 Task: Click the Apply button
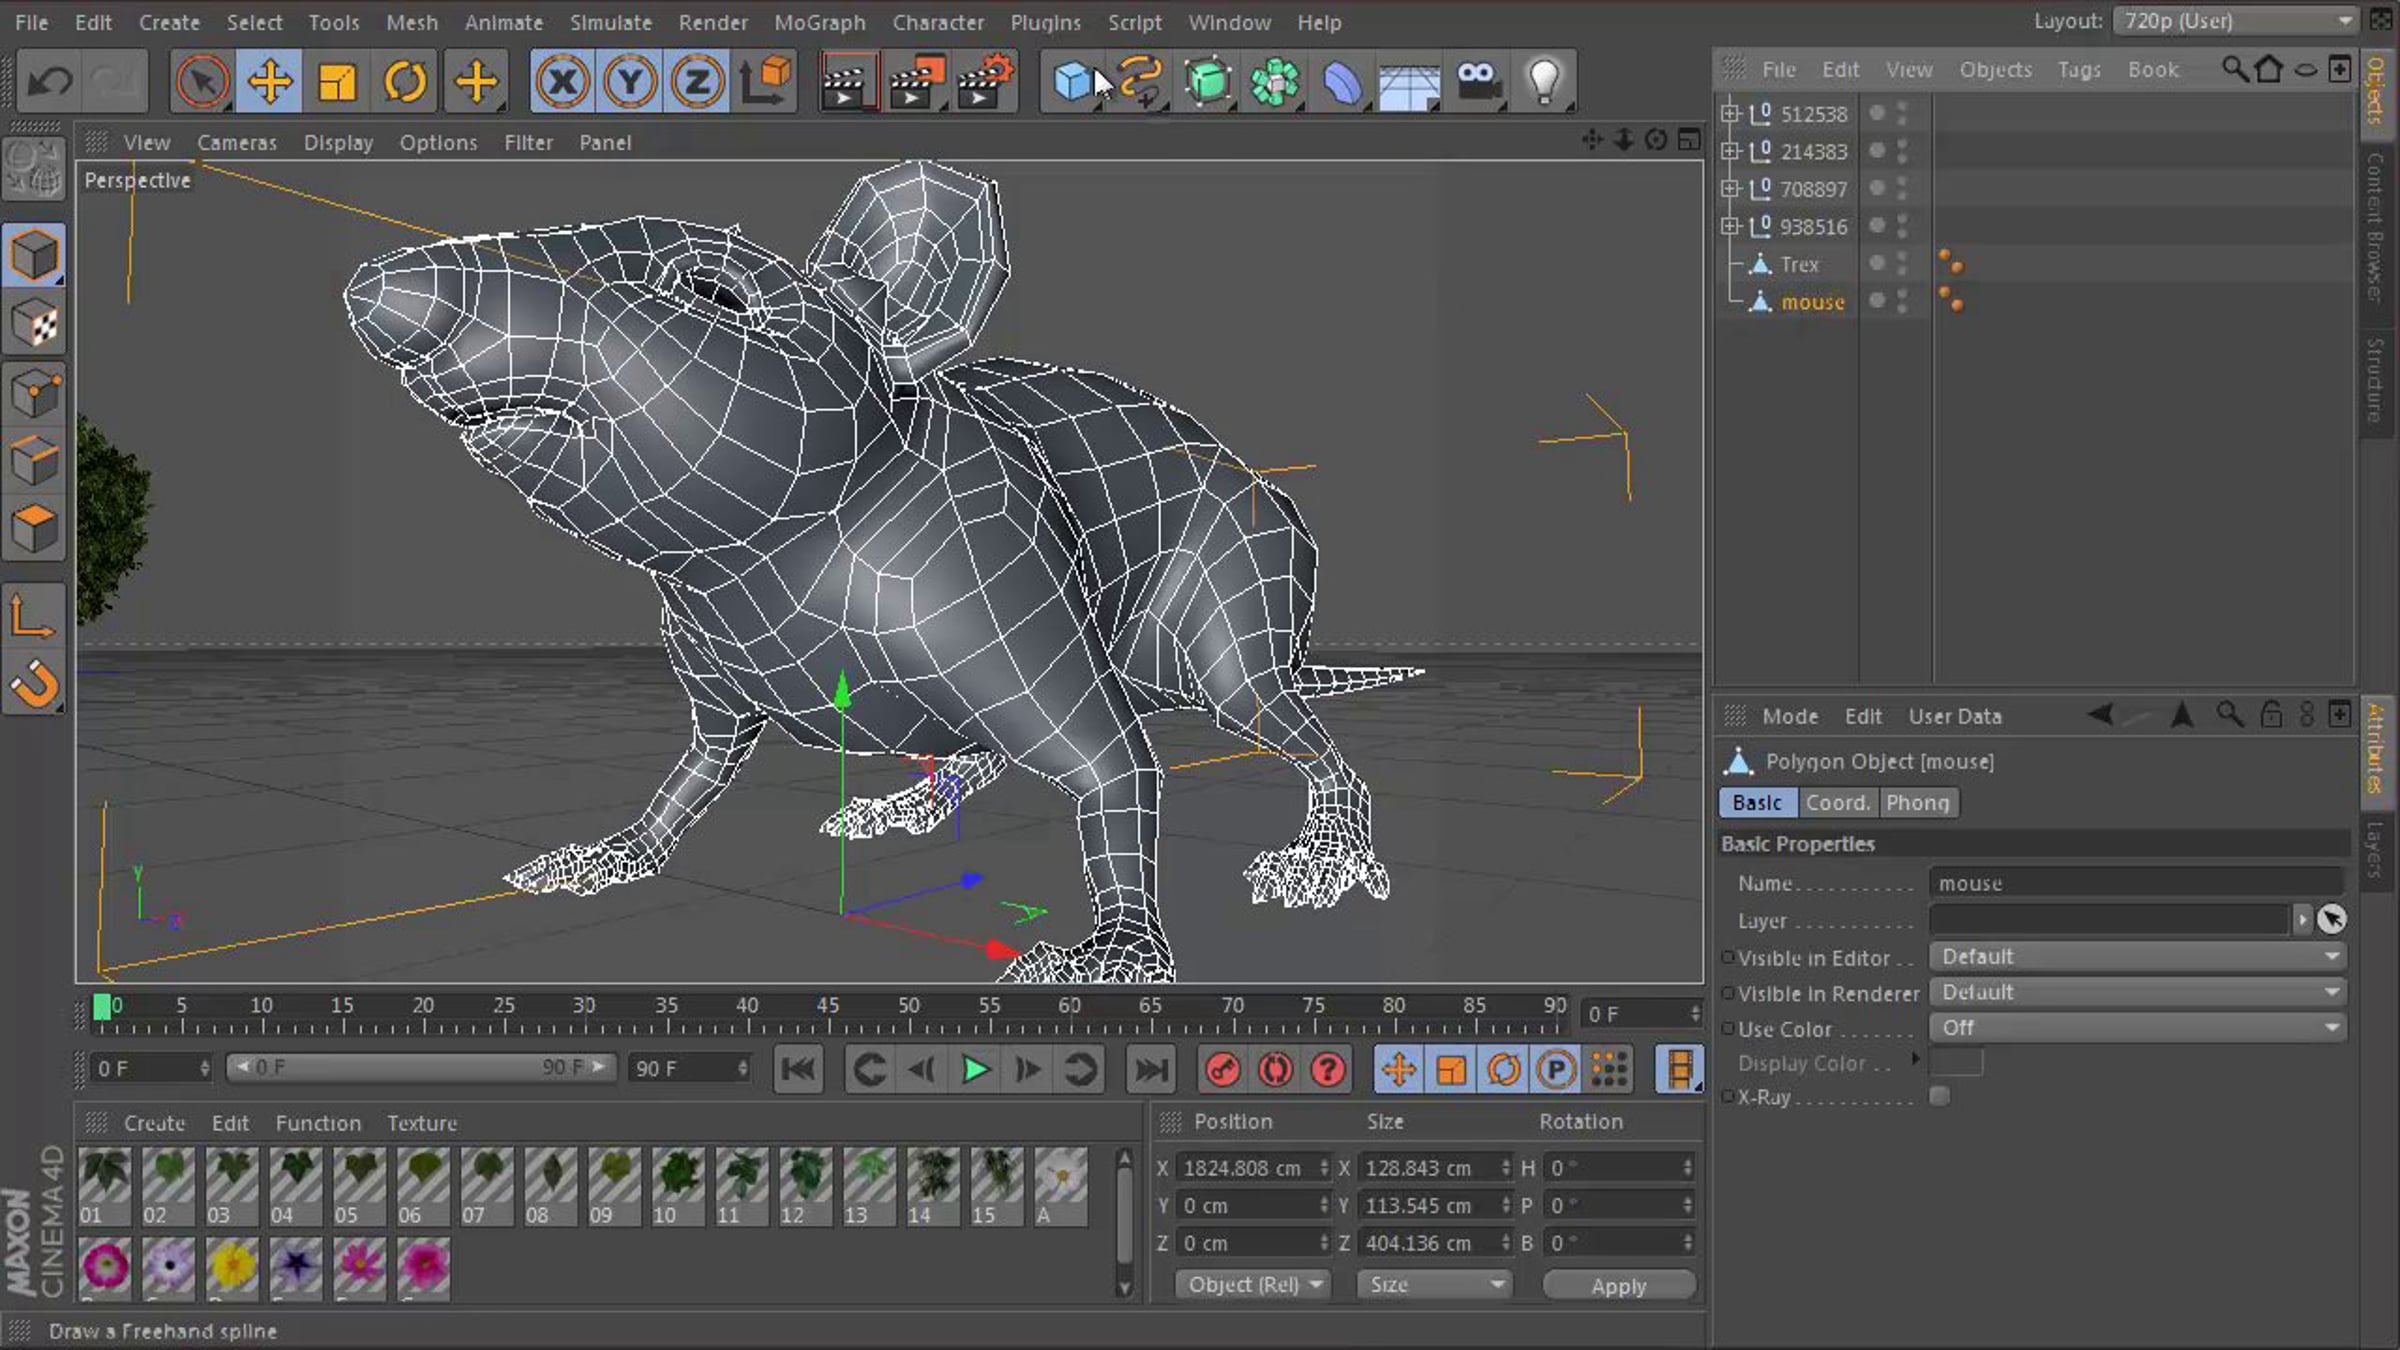pos(1619,1286)
